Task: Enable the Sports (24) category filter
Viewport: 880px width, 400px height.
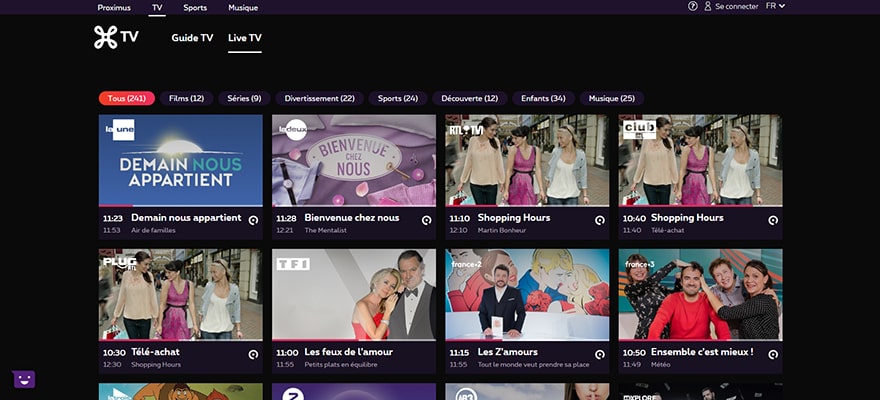Action: point(397,98)
